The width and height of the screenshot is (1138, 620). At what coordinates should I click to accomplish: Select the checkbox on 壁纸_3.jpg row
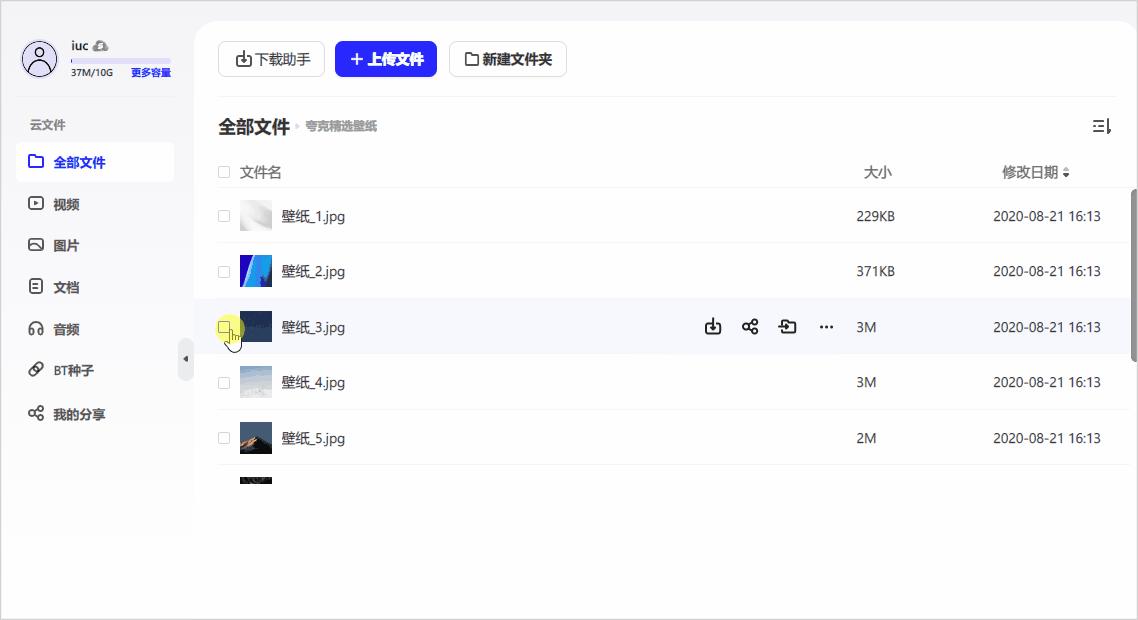[224, 327]
